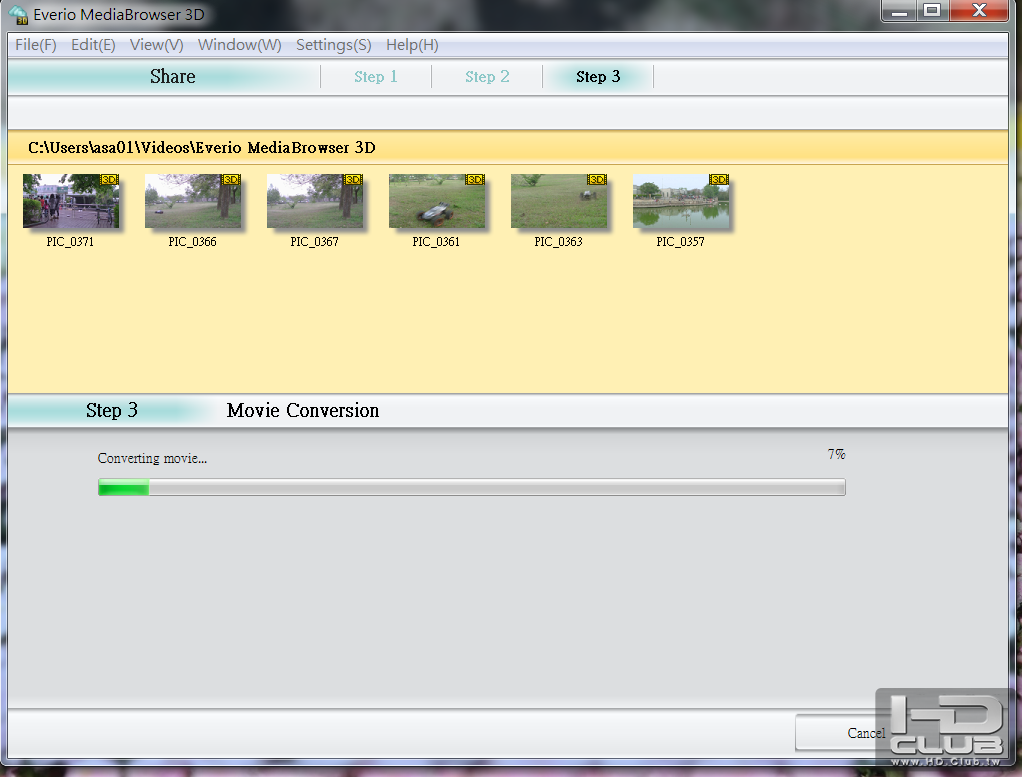Viewport: 1022px width, 777px height.
Task: Minimize the Everio MediaBrowser 3D window
Action: coord(899,11)
